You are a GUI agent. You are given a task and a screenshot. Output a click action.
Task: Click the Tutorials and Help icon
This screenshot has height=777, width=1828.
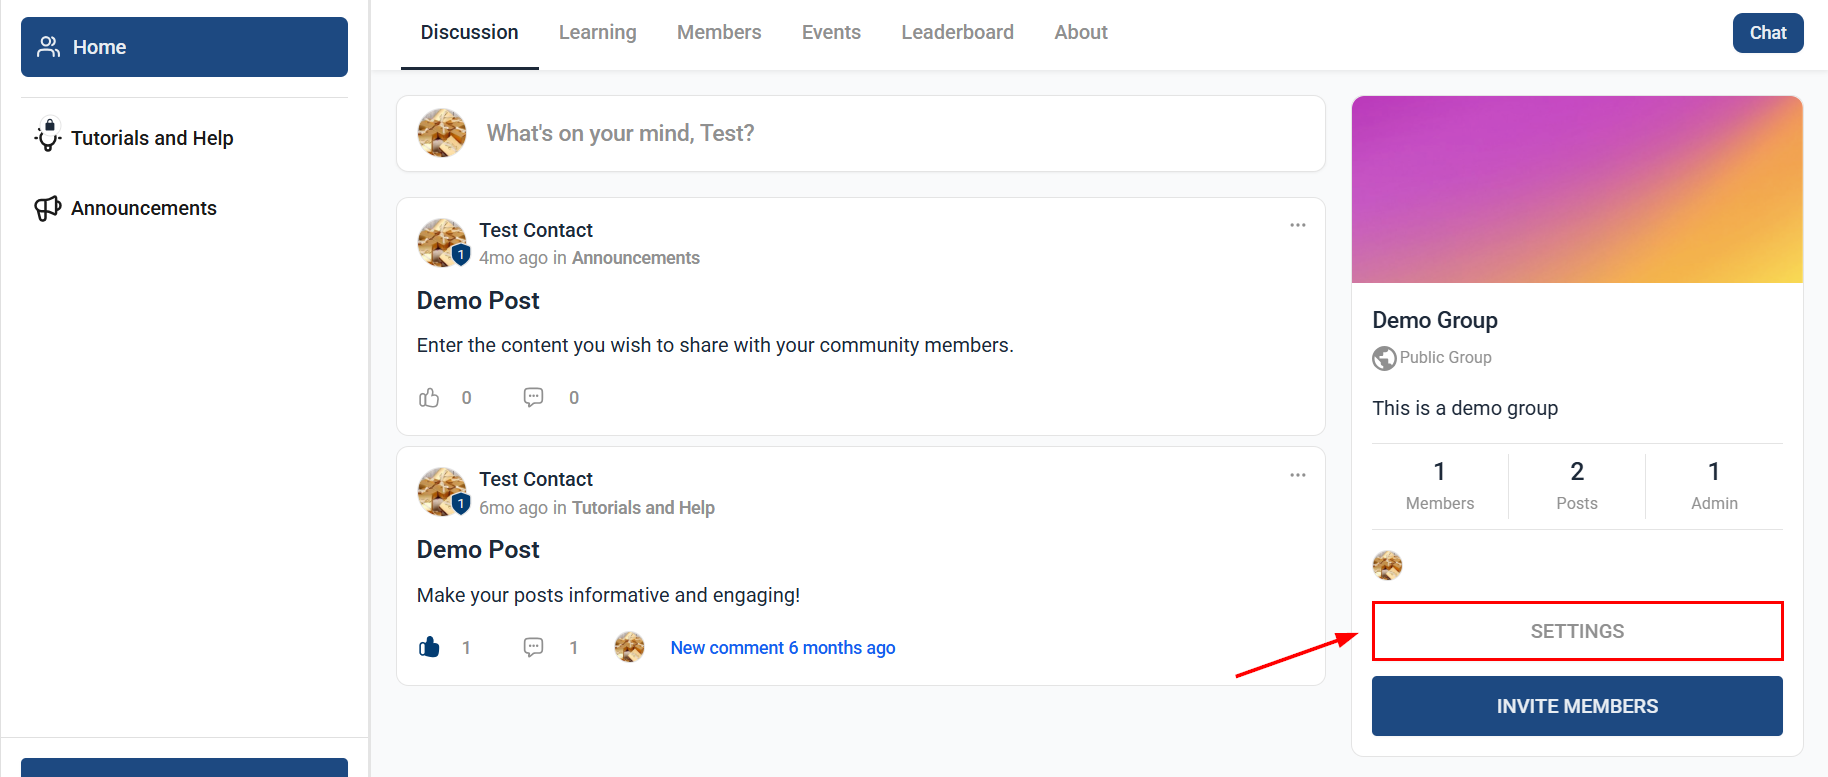pyautogui.click(x=48, y=136)
